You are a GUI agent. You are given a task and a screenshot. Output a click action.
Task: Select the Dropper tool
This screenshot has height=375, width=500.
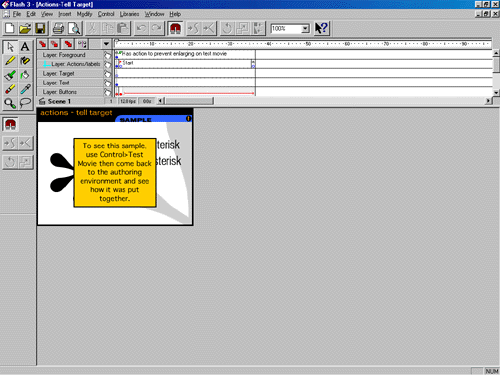tap(25, 89)
